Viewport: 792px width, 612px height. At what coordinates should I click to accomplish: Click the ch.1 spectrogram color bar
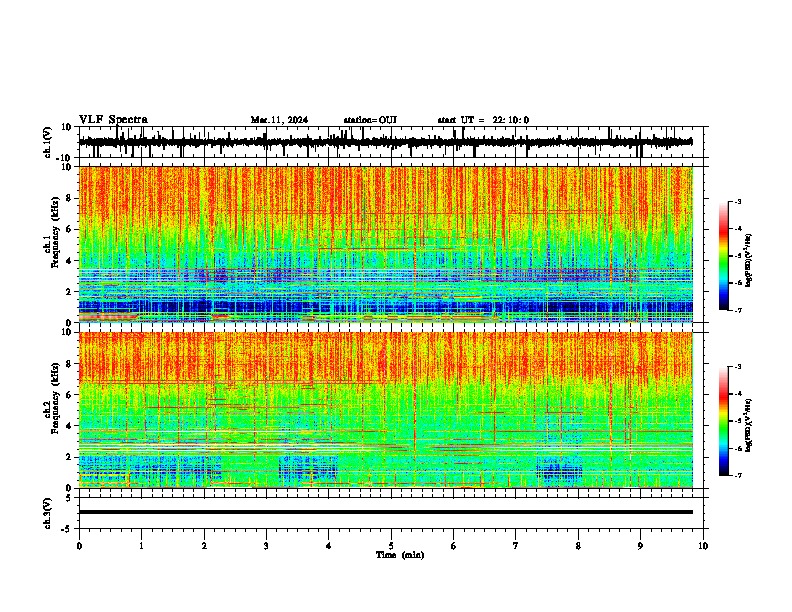pyautogui.click(x=724, y=256)
